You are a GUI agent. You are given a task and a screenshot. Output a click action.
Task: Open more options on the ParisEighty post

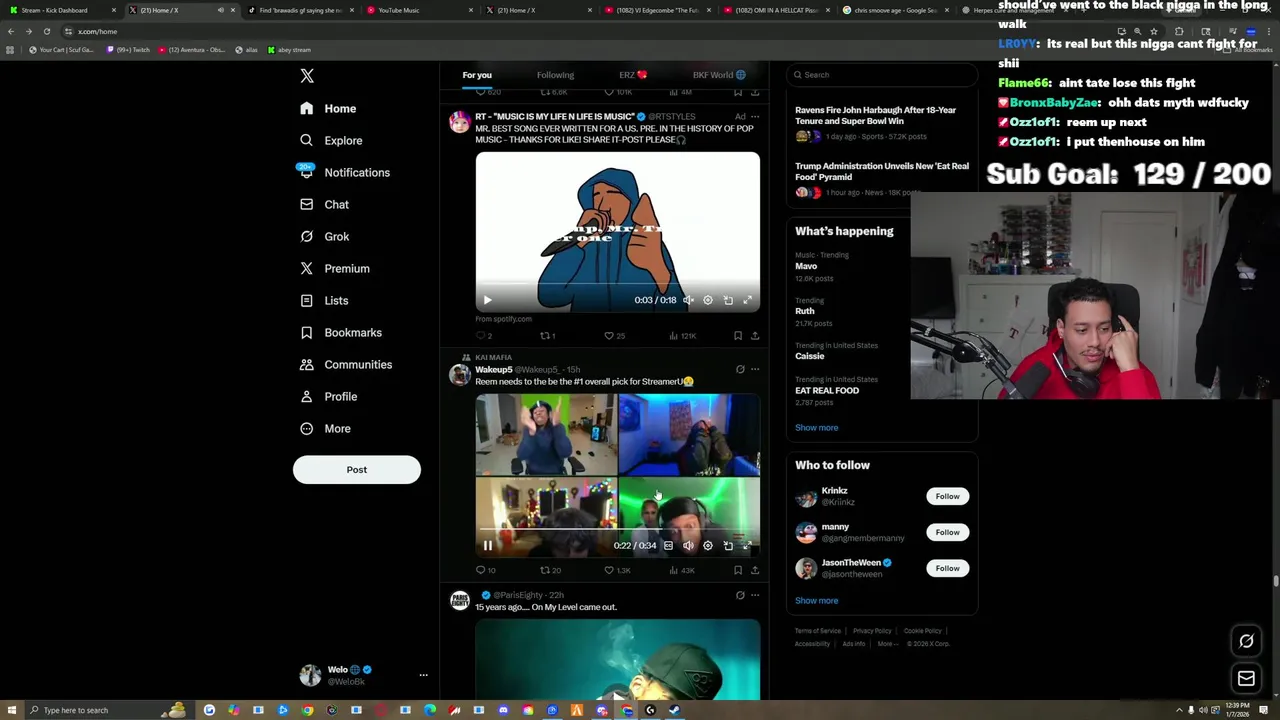pyautogui.click(x=755, y=595)
